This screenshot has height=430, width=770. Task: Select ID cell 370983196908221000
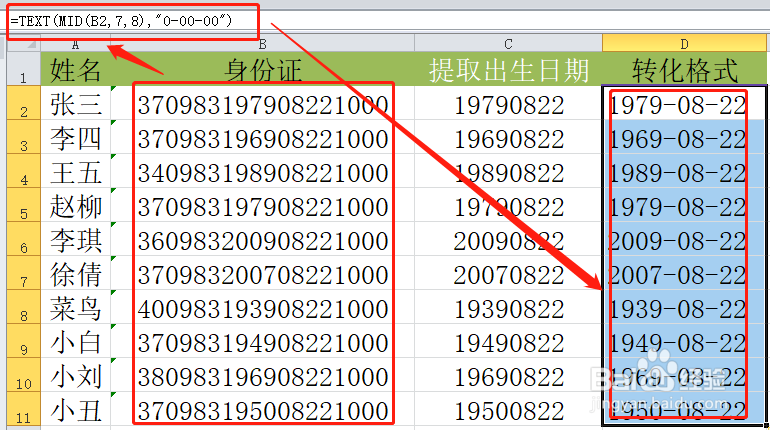click(263, 137)
